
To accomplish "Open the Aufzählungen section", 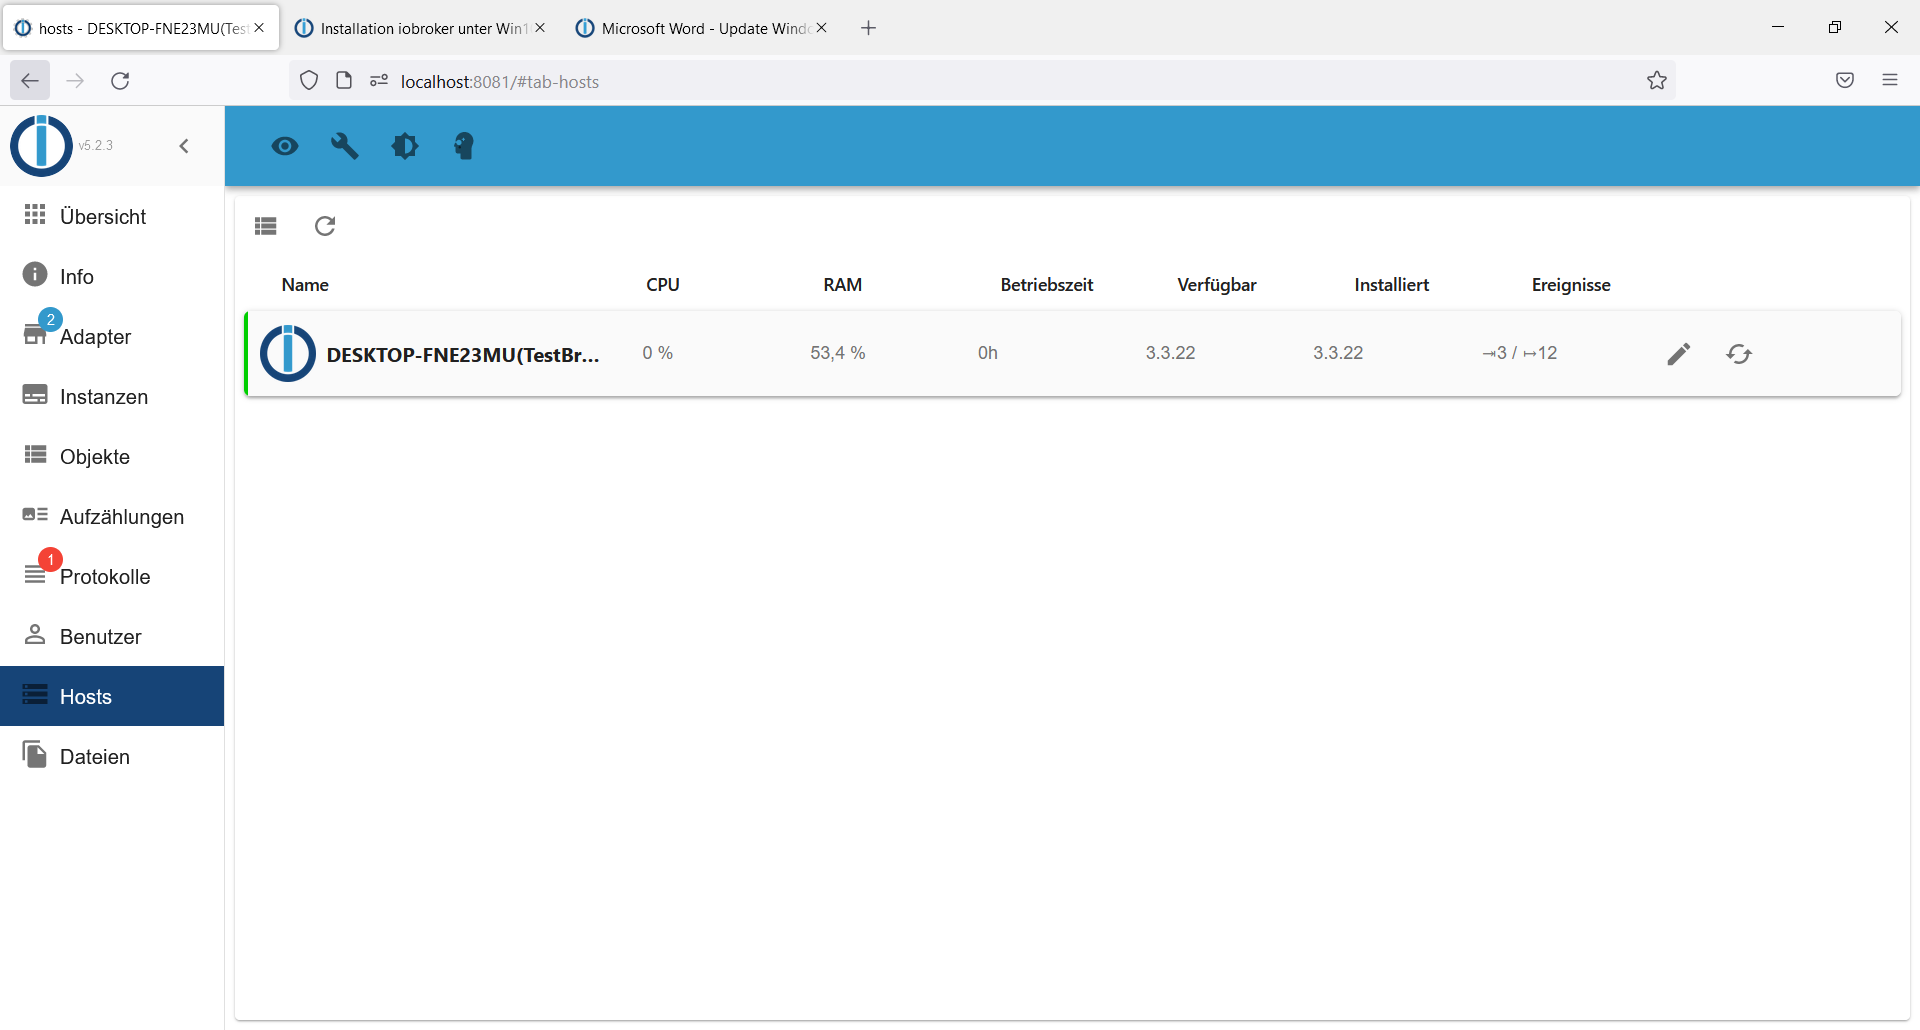I will tap(112, 516).
